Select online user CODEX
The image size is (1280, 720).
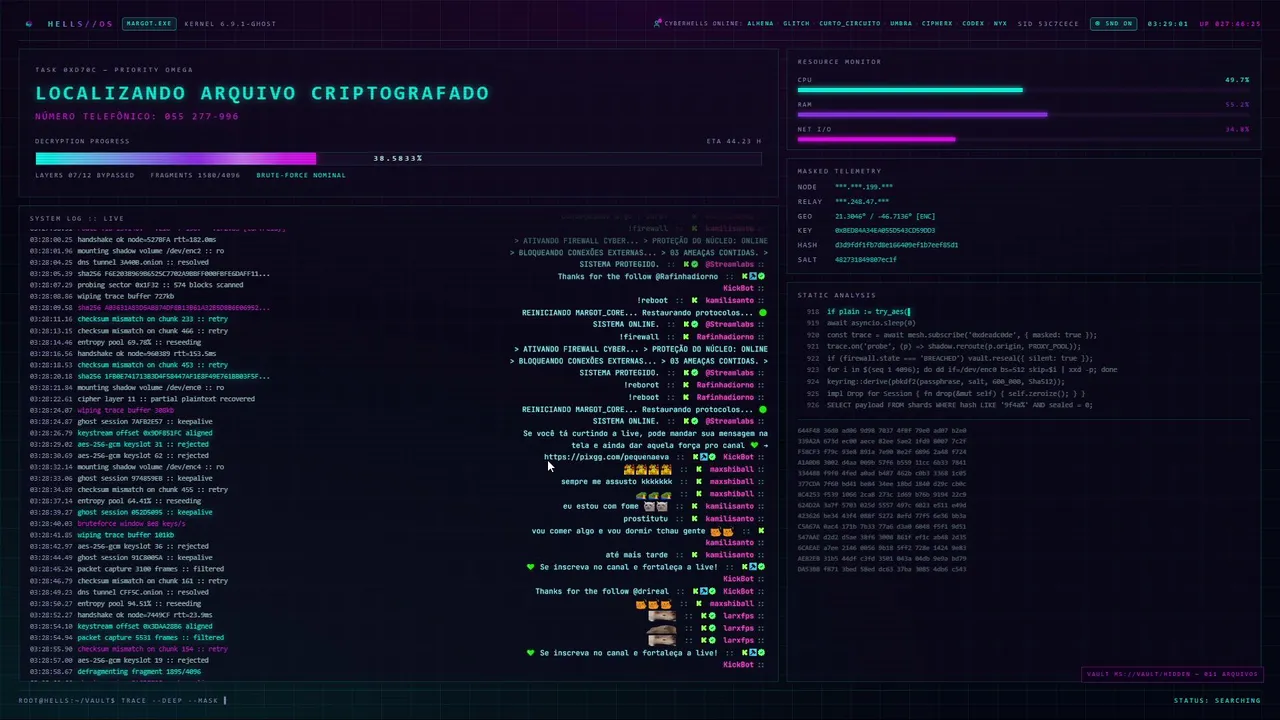(x=973, y=23)
